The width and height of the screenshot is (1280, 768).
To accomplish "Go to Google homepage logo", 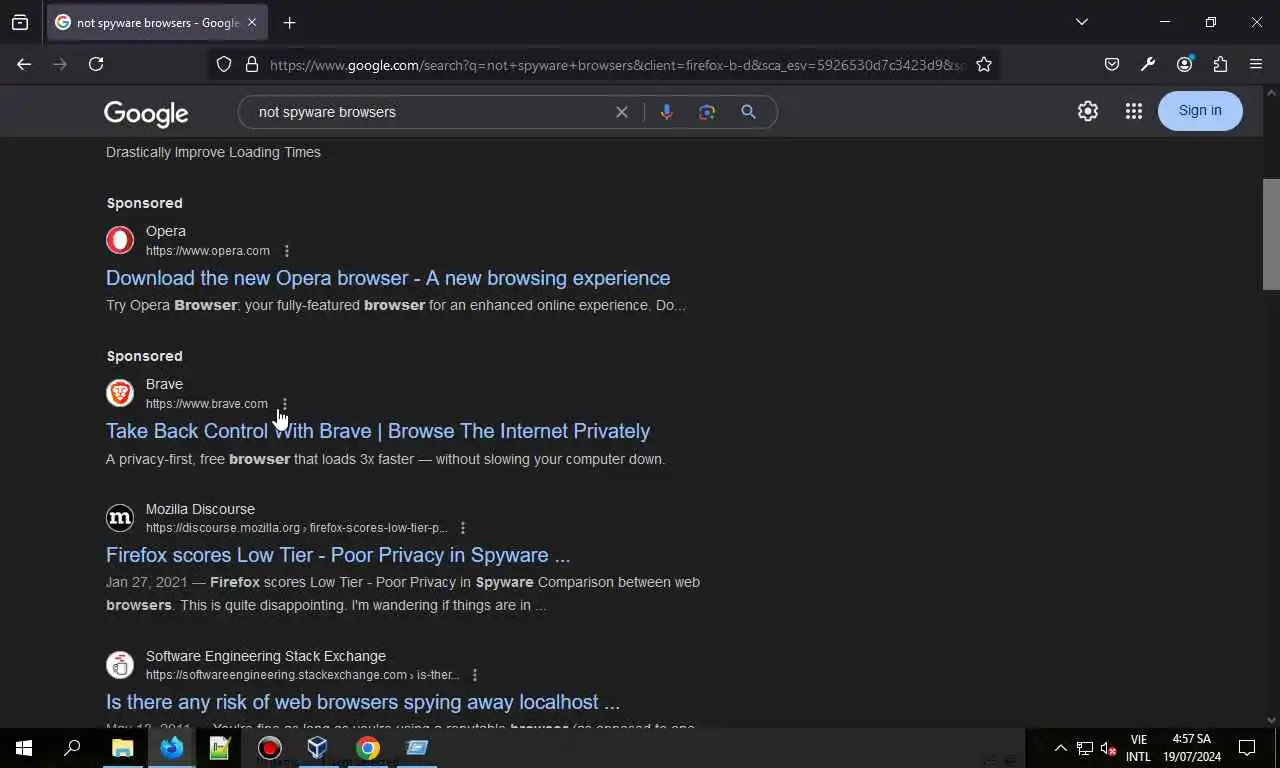I will [x=146, y=114].
